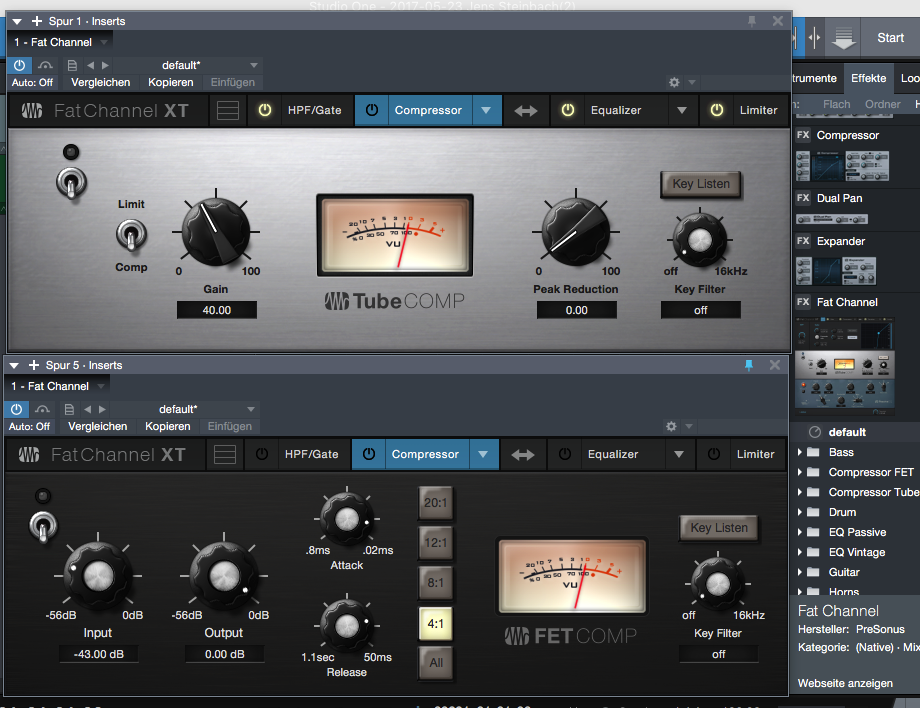Toggle HPF/Gate power in Spur 1

pyautogui.click(x=265, y=110)
